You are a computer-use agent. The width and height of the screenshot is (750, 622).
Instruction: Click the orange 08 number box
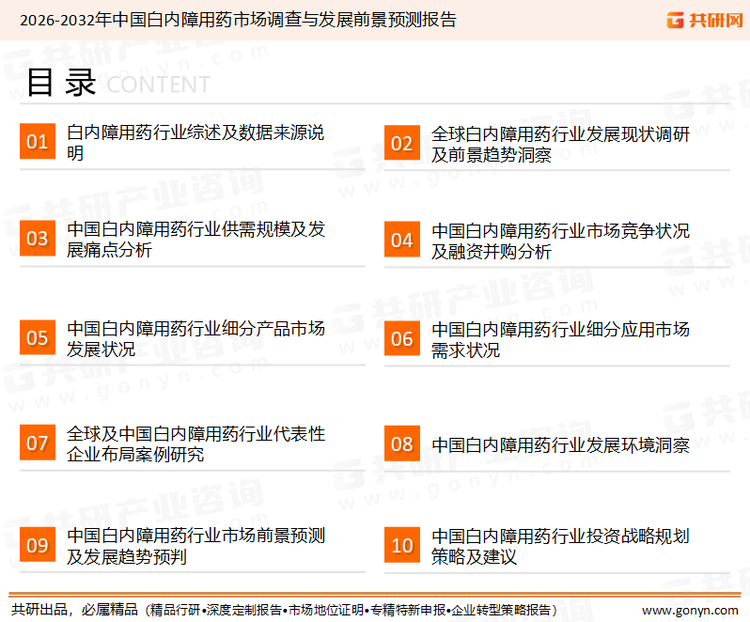click(x=402, y=444)
